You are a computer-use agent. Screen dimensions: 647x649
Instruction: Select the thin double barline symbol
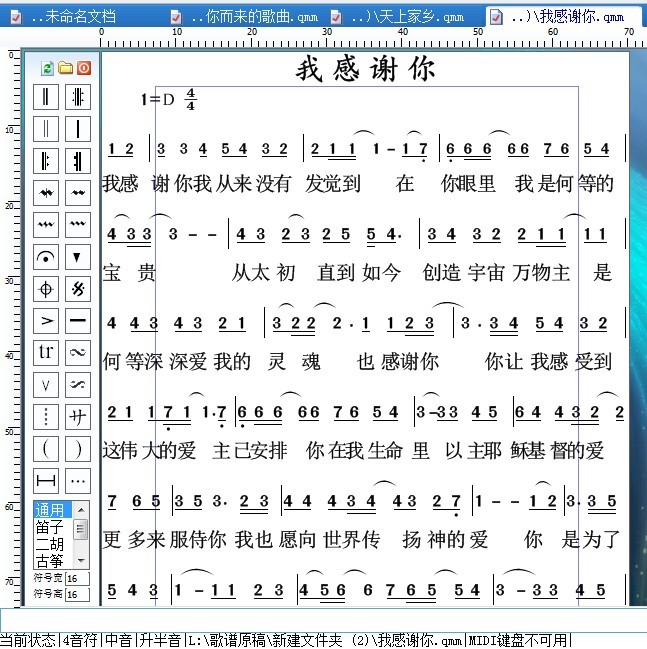(46, 129)
